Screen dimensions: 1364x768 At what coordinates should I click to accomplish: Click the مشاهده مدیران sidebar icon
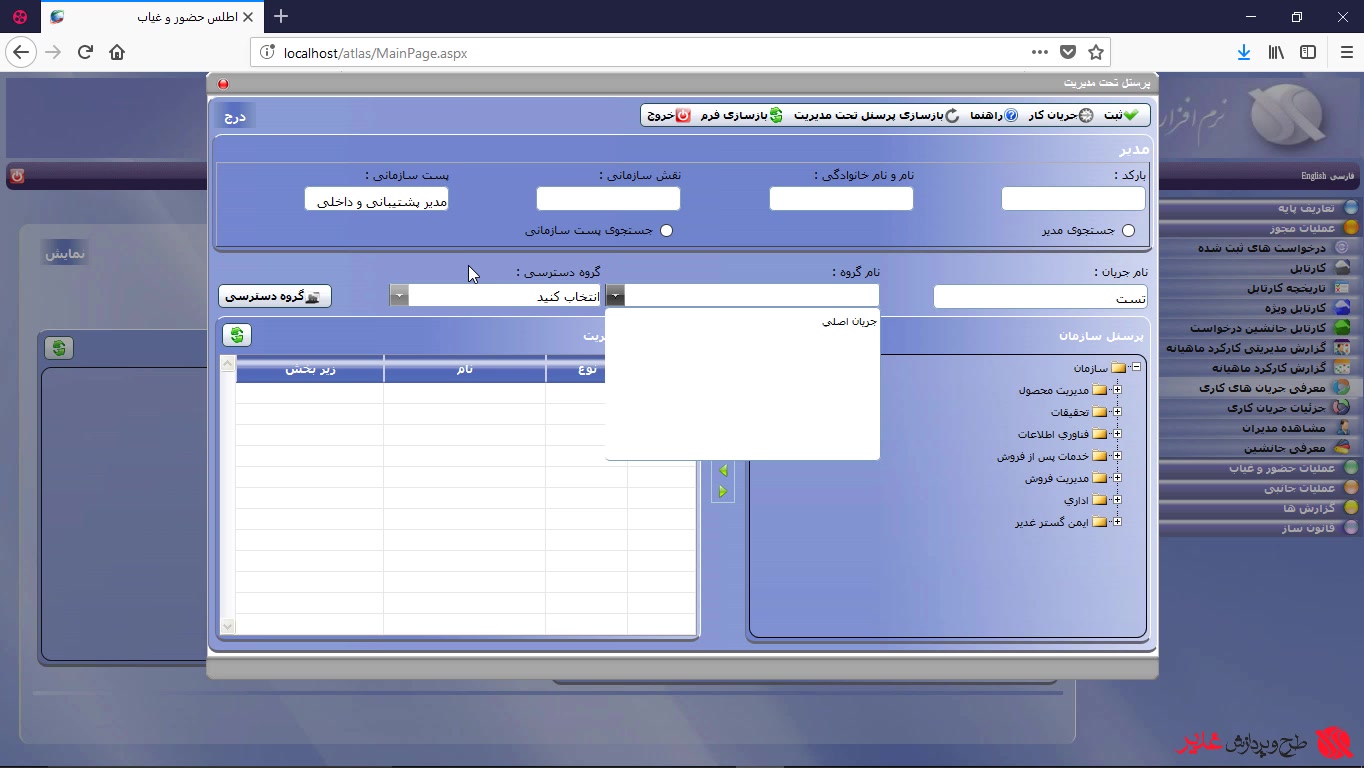(x=1342, y=428)
